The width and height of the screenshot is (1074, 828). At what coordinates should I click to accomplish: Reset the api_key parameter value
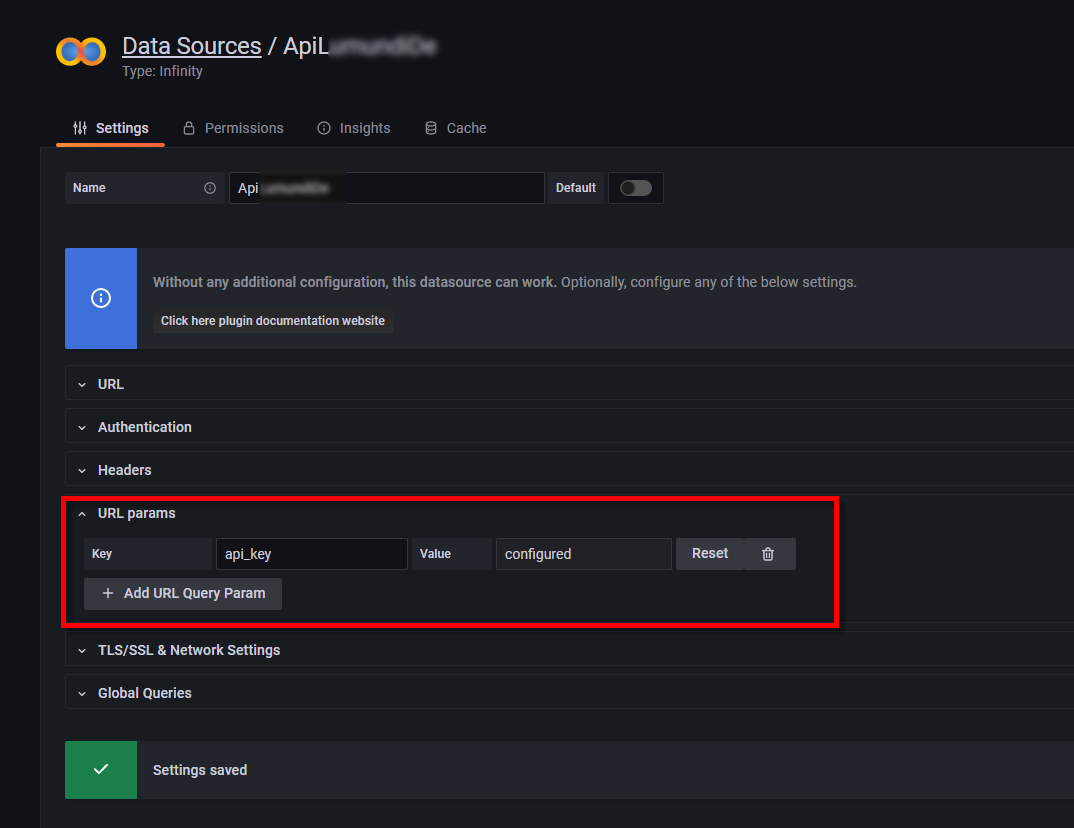tap(710, 553)
